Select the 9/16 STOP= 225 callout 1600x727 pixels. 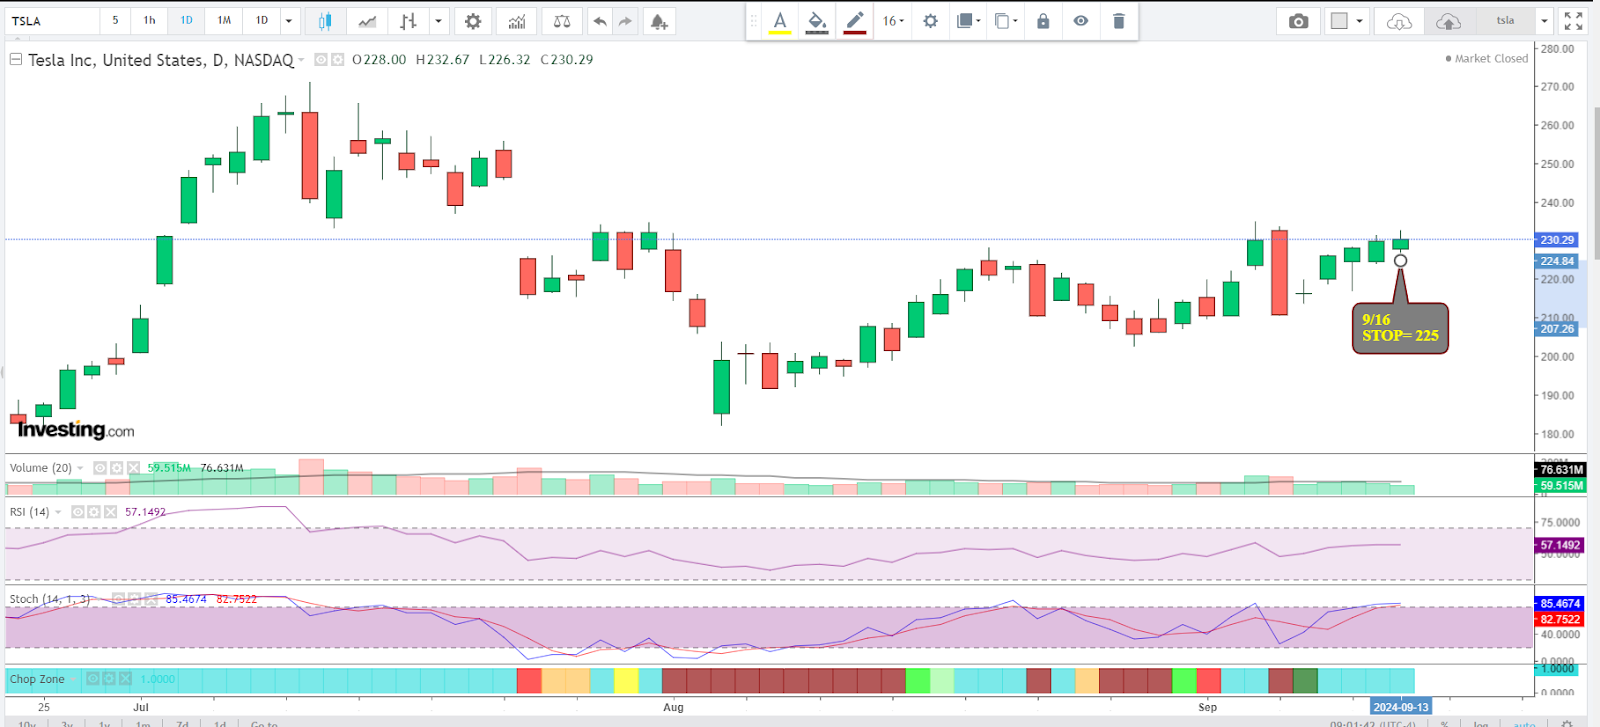(1400, 328)
